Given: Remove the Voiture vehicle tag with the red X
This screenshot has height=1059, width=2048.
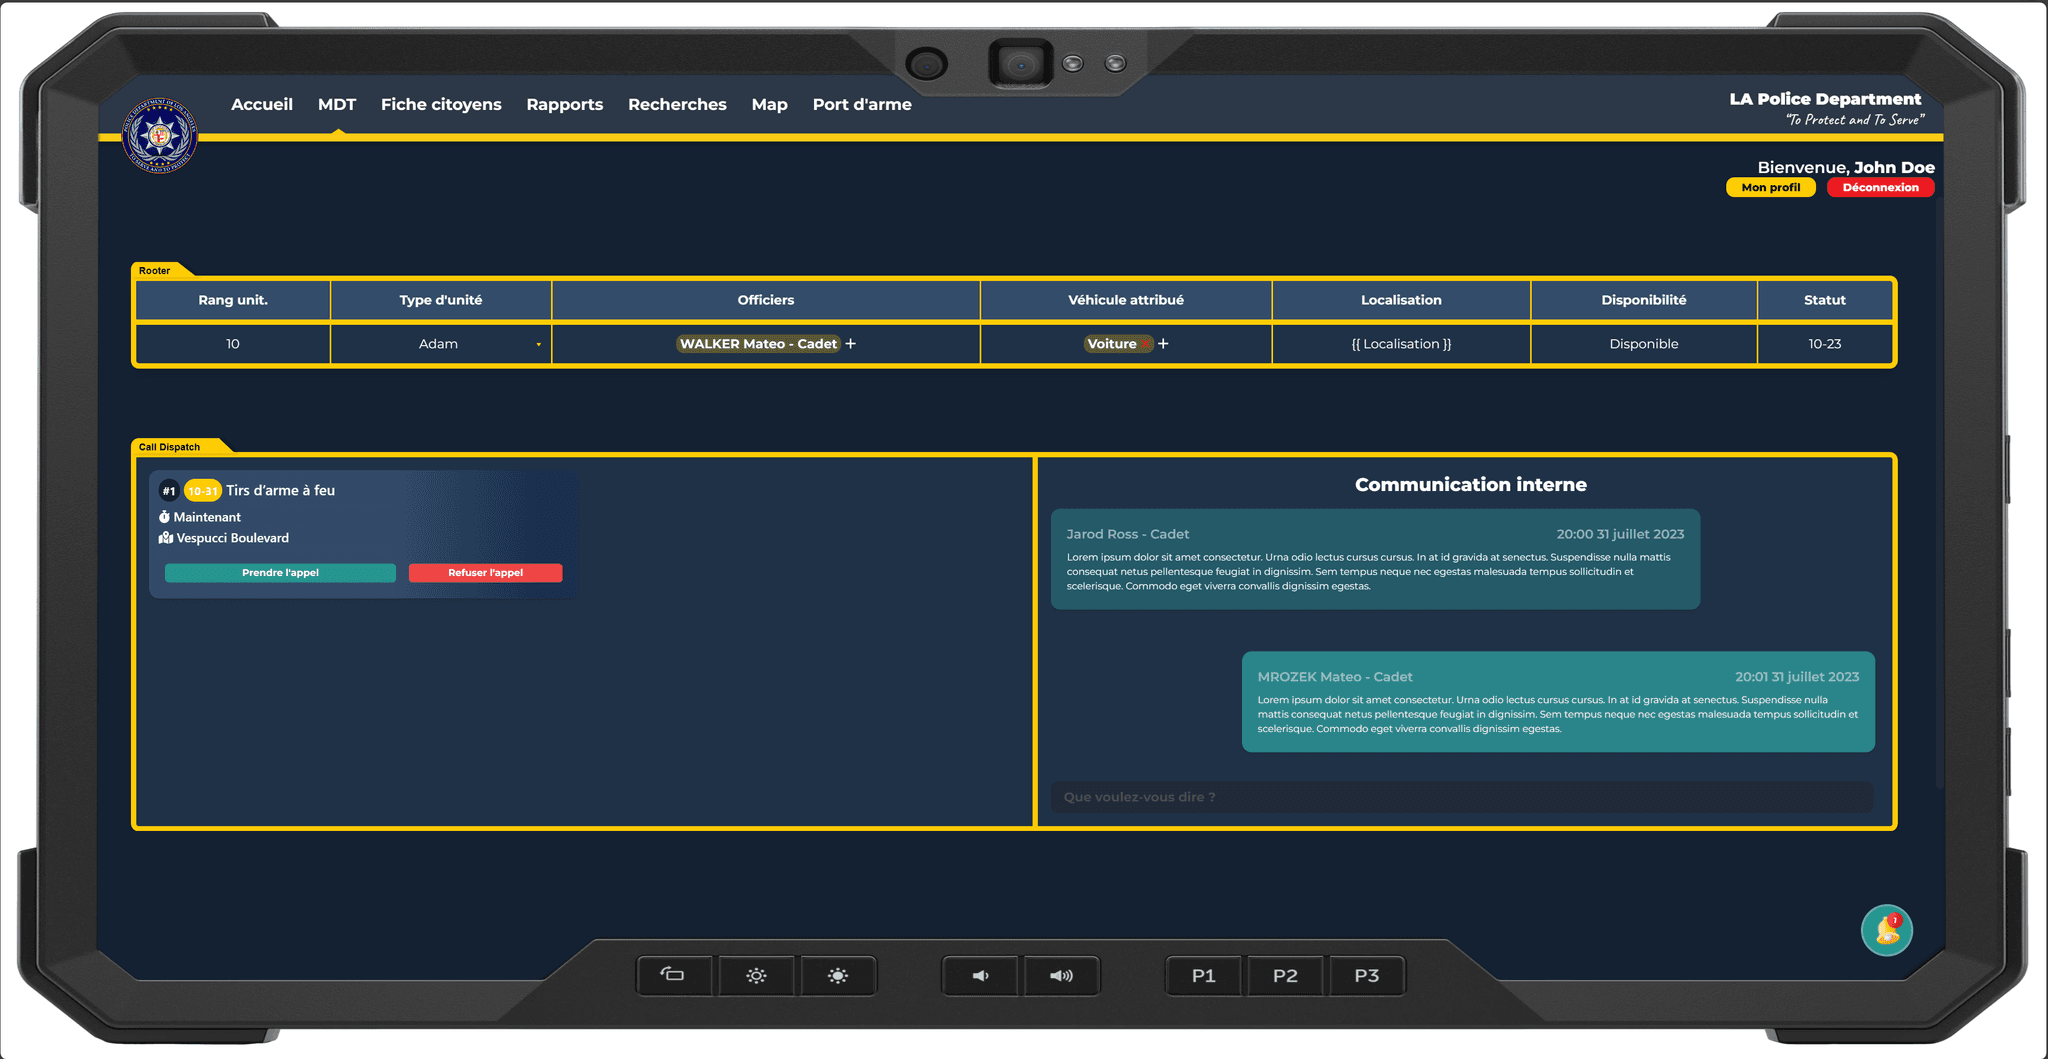Looking at the screenshot, I should [1146, 344].
